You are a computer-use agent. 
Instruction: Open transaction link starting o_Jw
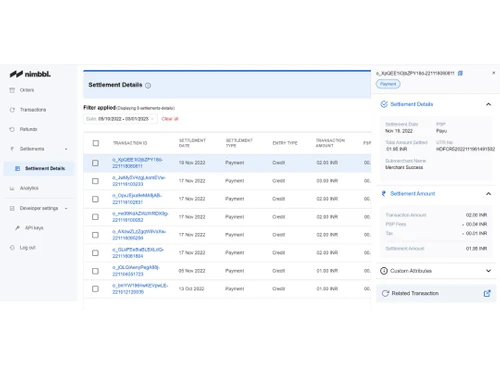[x=138, y=181]
